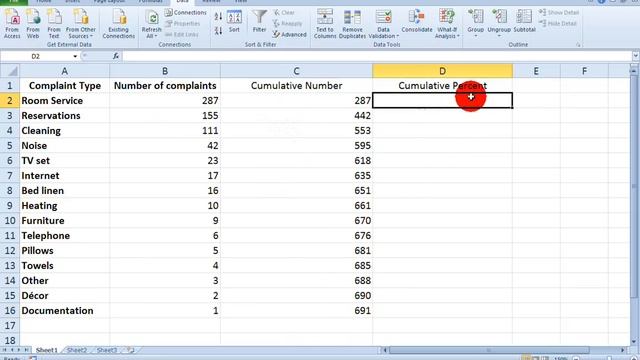Click the Reservations cell
Viewport: 640px width, 360px height.
(x=64, y=116)
